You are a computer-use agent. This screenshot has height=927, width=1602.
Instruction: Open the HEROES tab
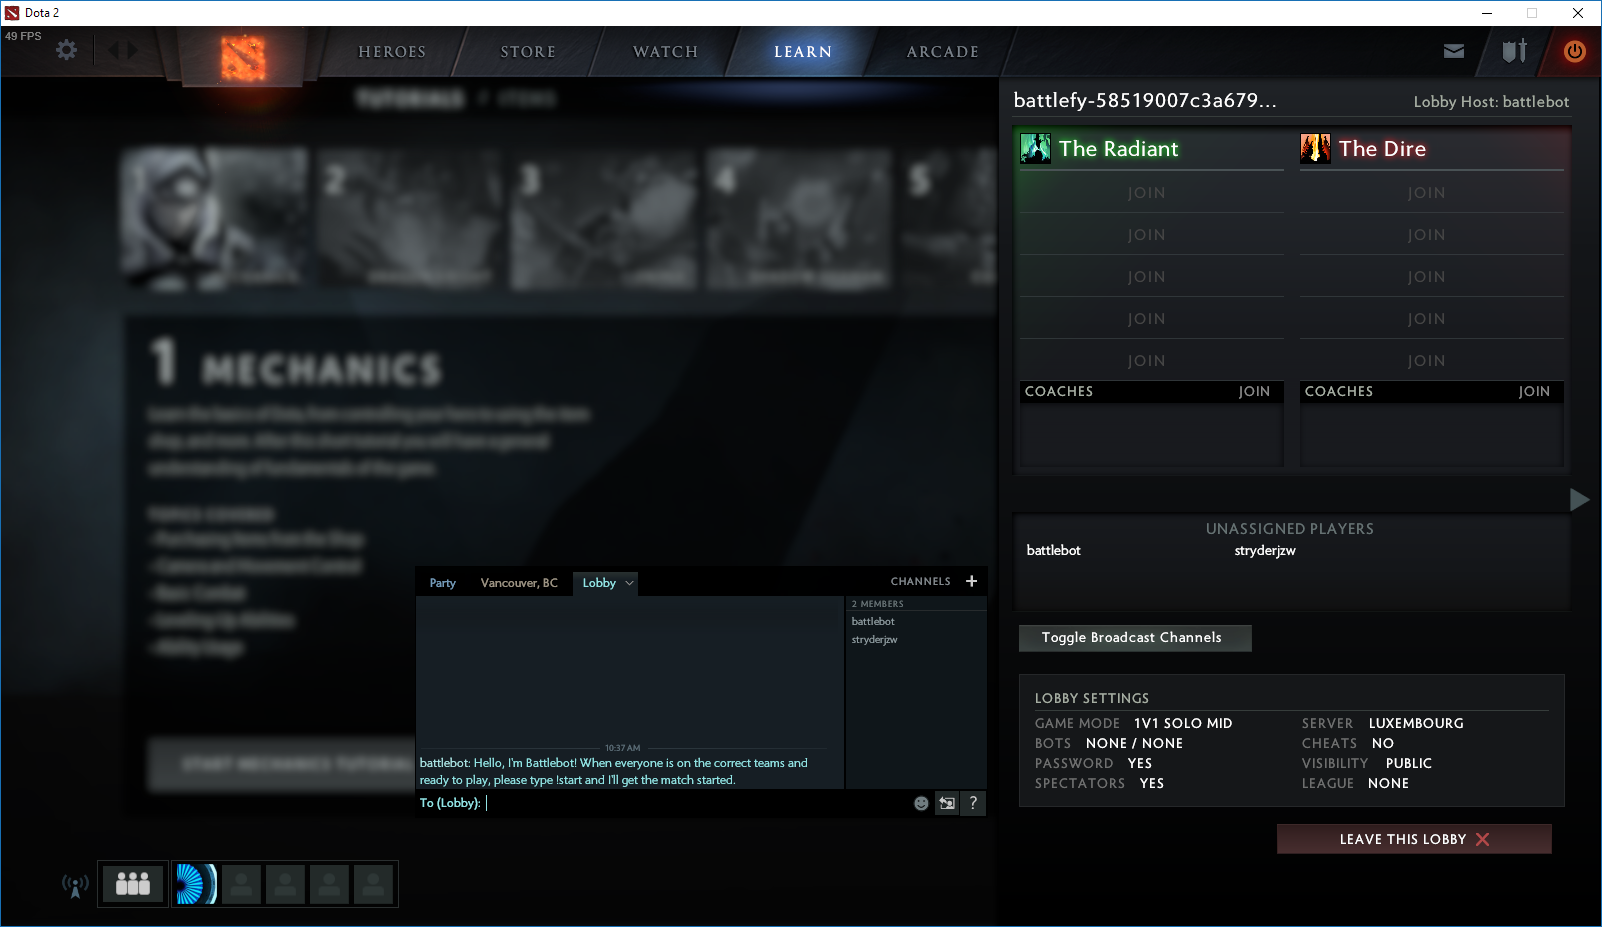(x=392, y=52)
